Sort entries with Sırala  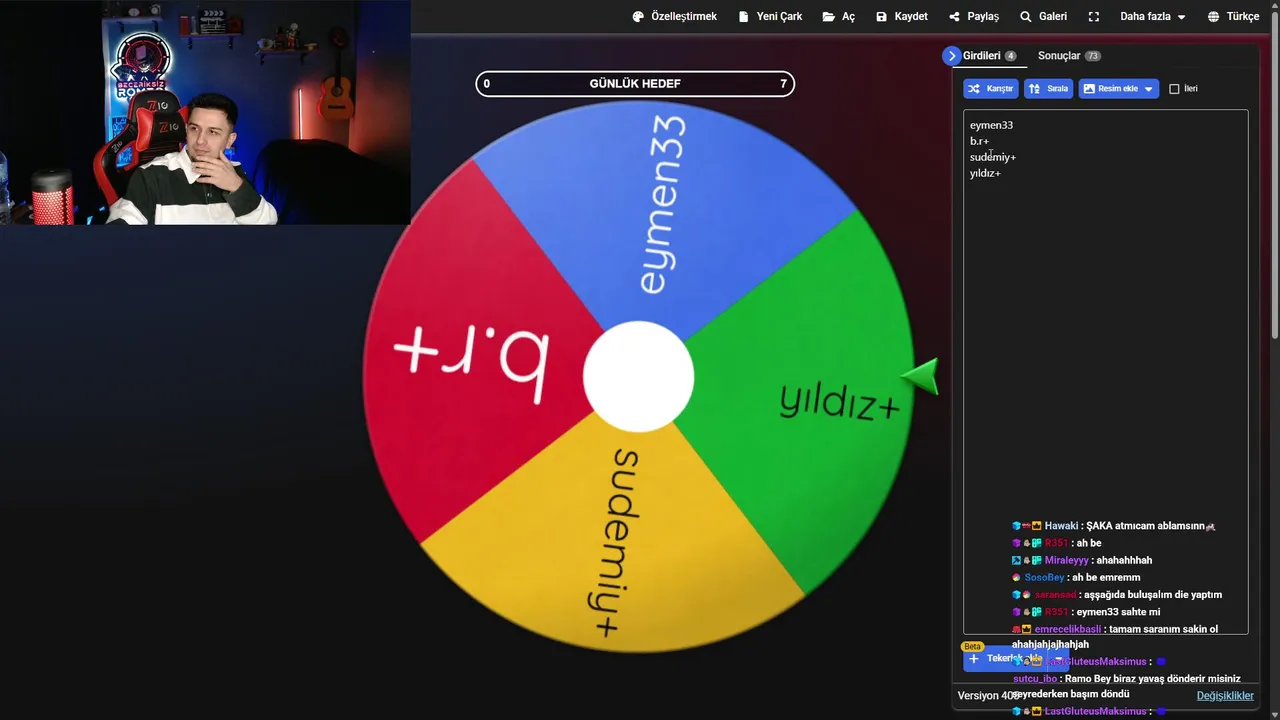tap(1048, 89)
